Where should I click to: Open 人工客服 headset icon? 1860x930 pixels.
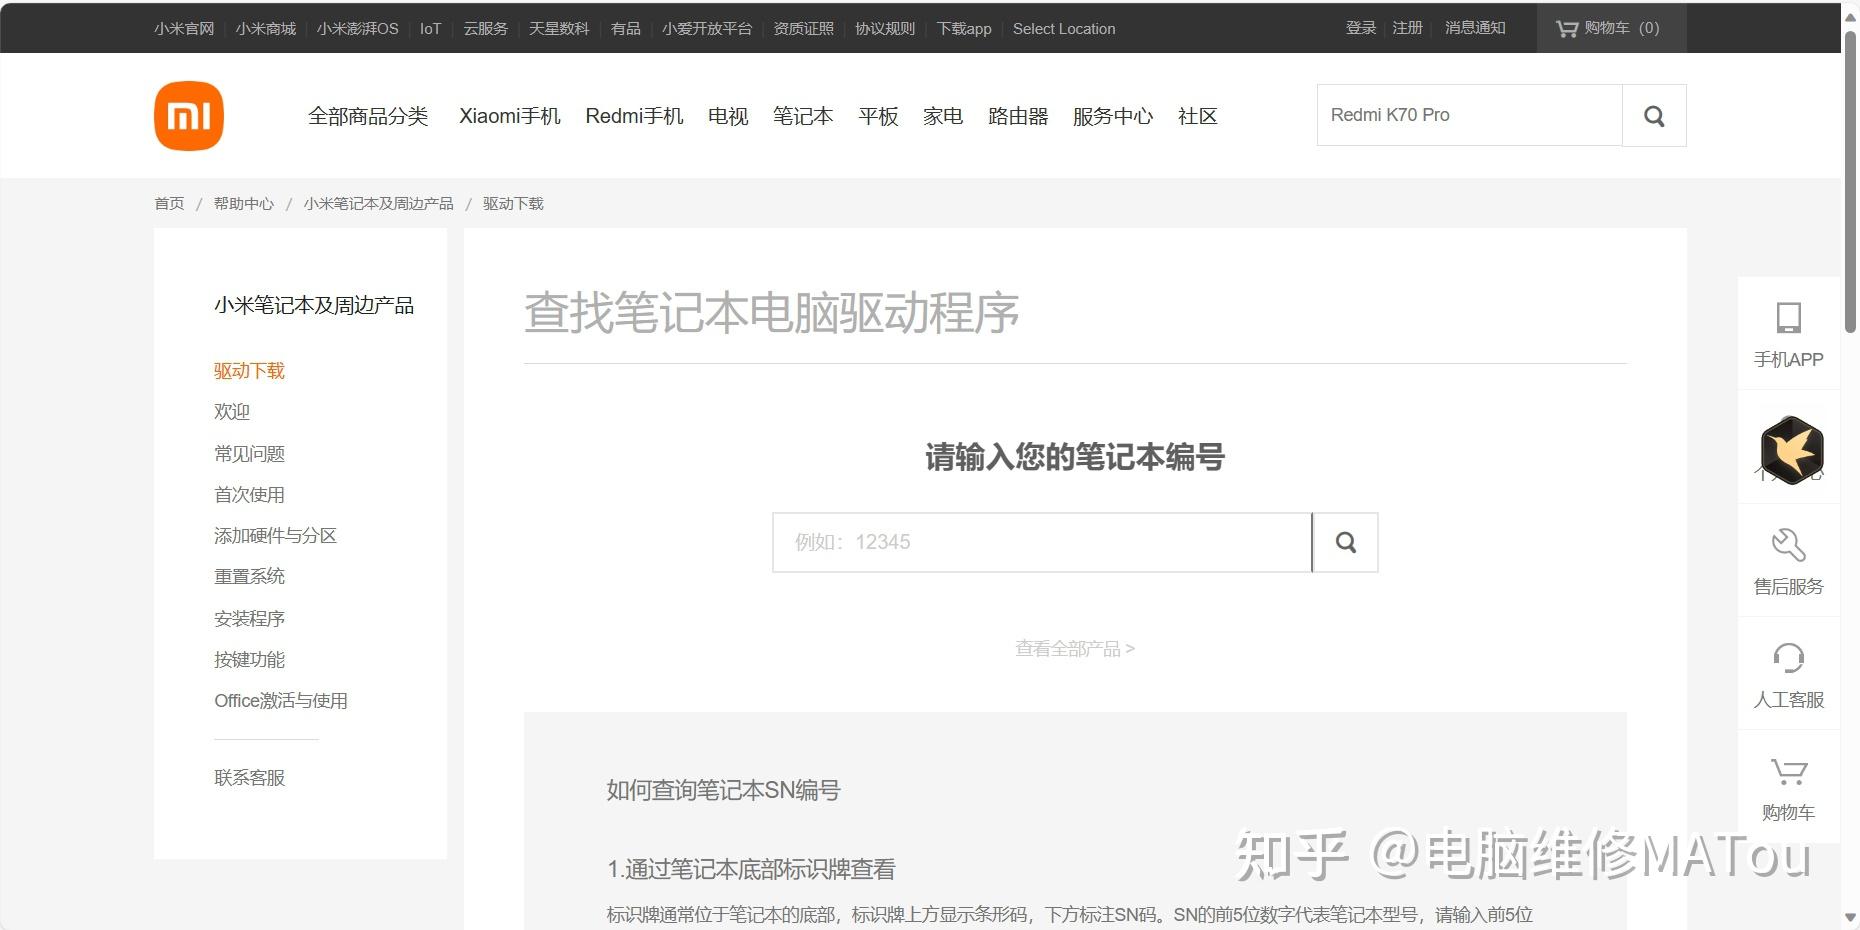click(x=1788, y=674)
